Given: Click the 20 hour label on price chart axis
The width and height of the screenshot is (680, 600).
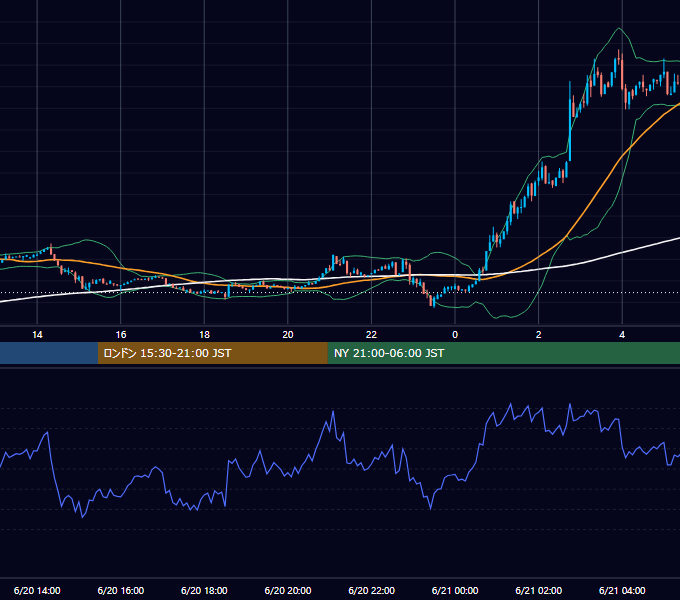Looking at the screenshot, I should [x=288, y=335].
